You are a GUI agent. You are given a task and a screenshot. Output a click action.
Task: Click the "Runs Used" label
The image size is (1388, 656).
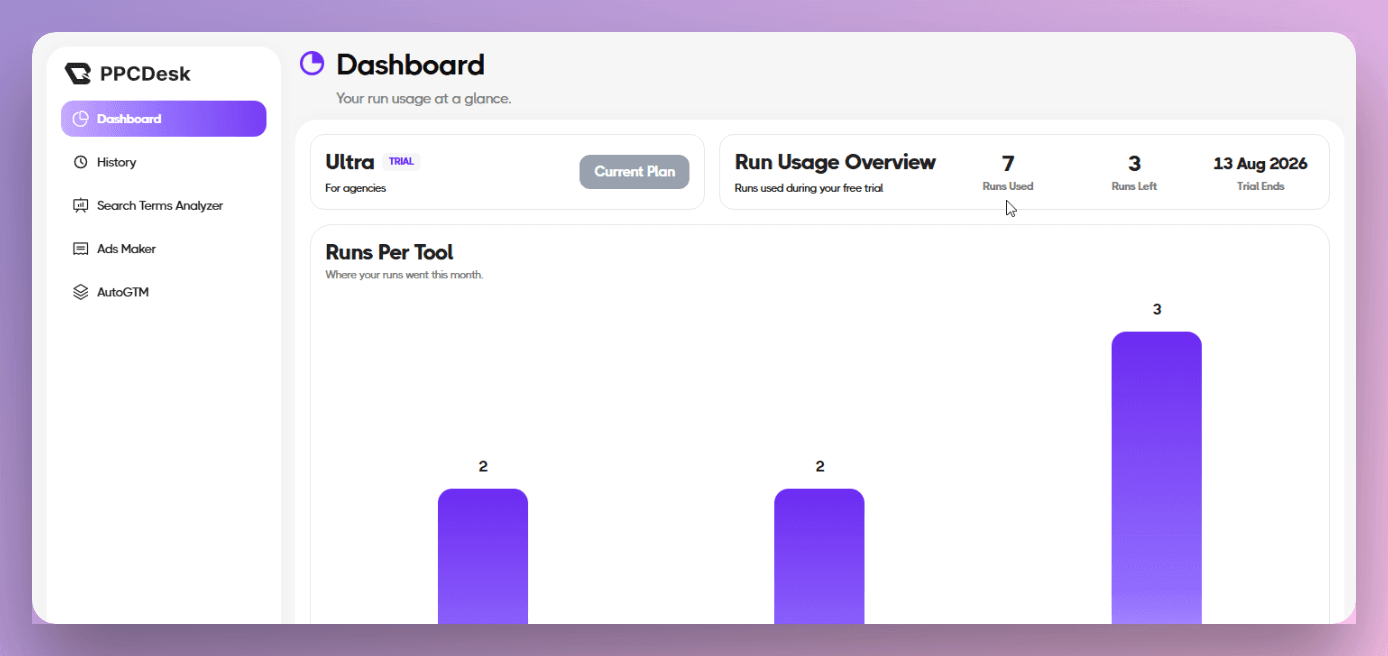coord(1008,186)
